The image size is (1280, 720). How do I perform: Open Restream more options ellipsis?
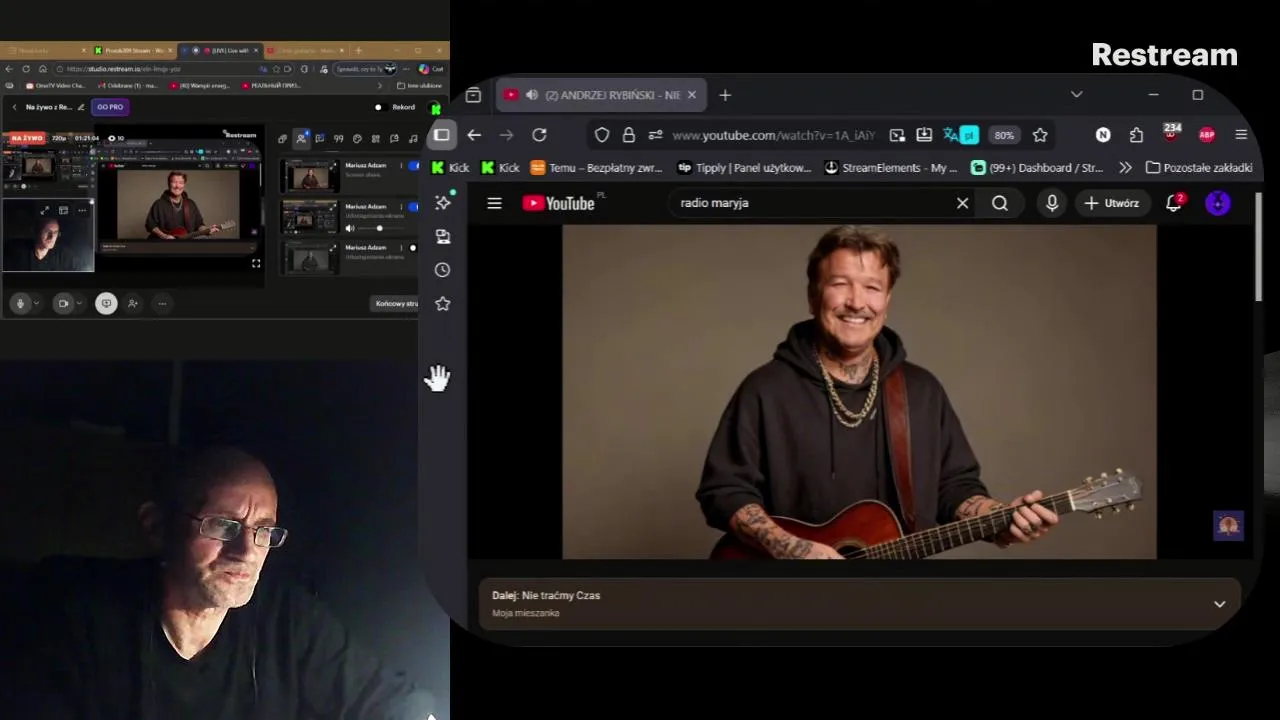(x=162, y=303)
